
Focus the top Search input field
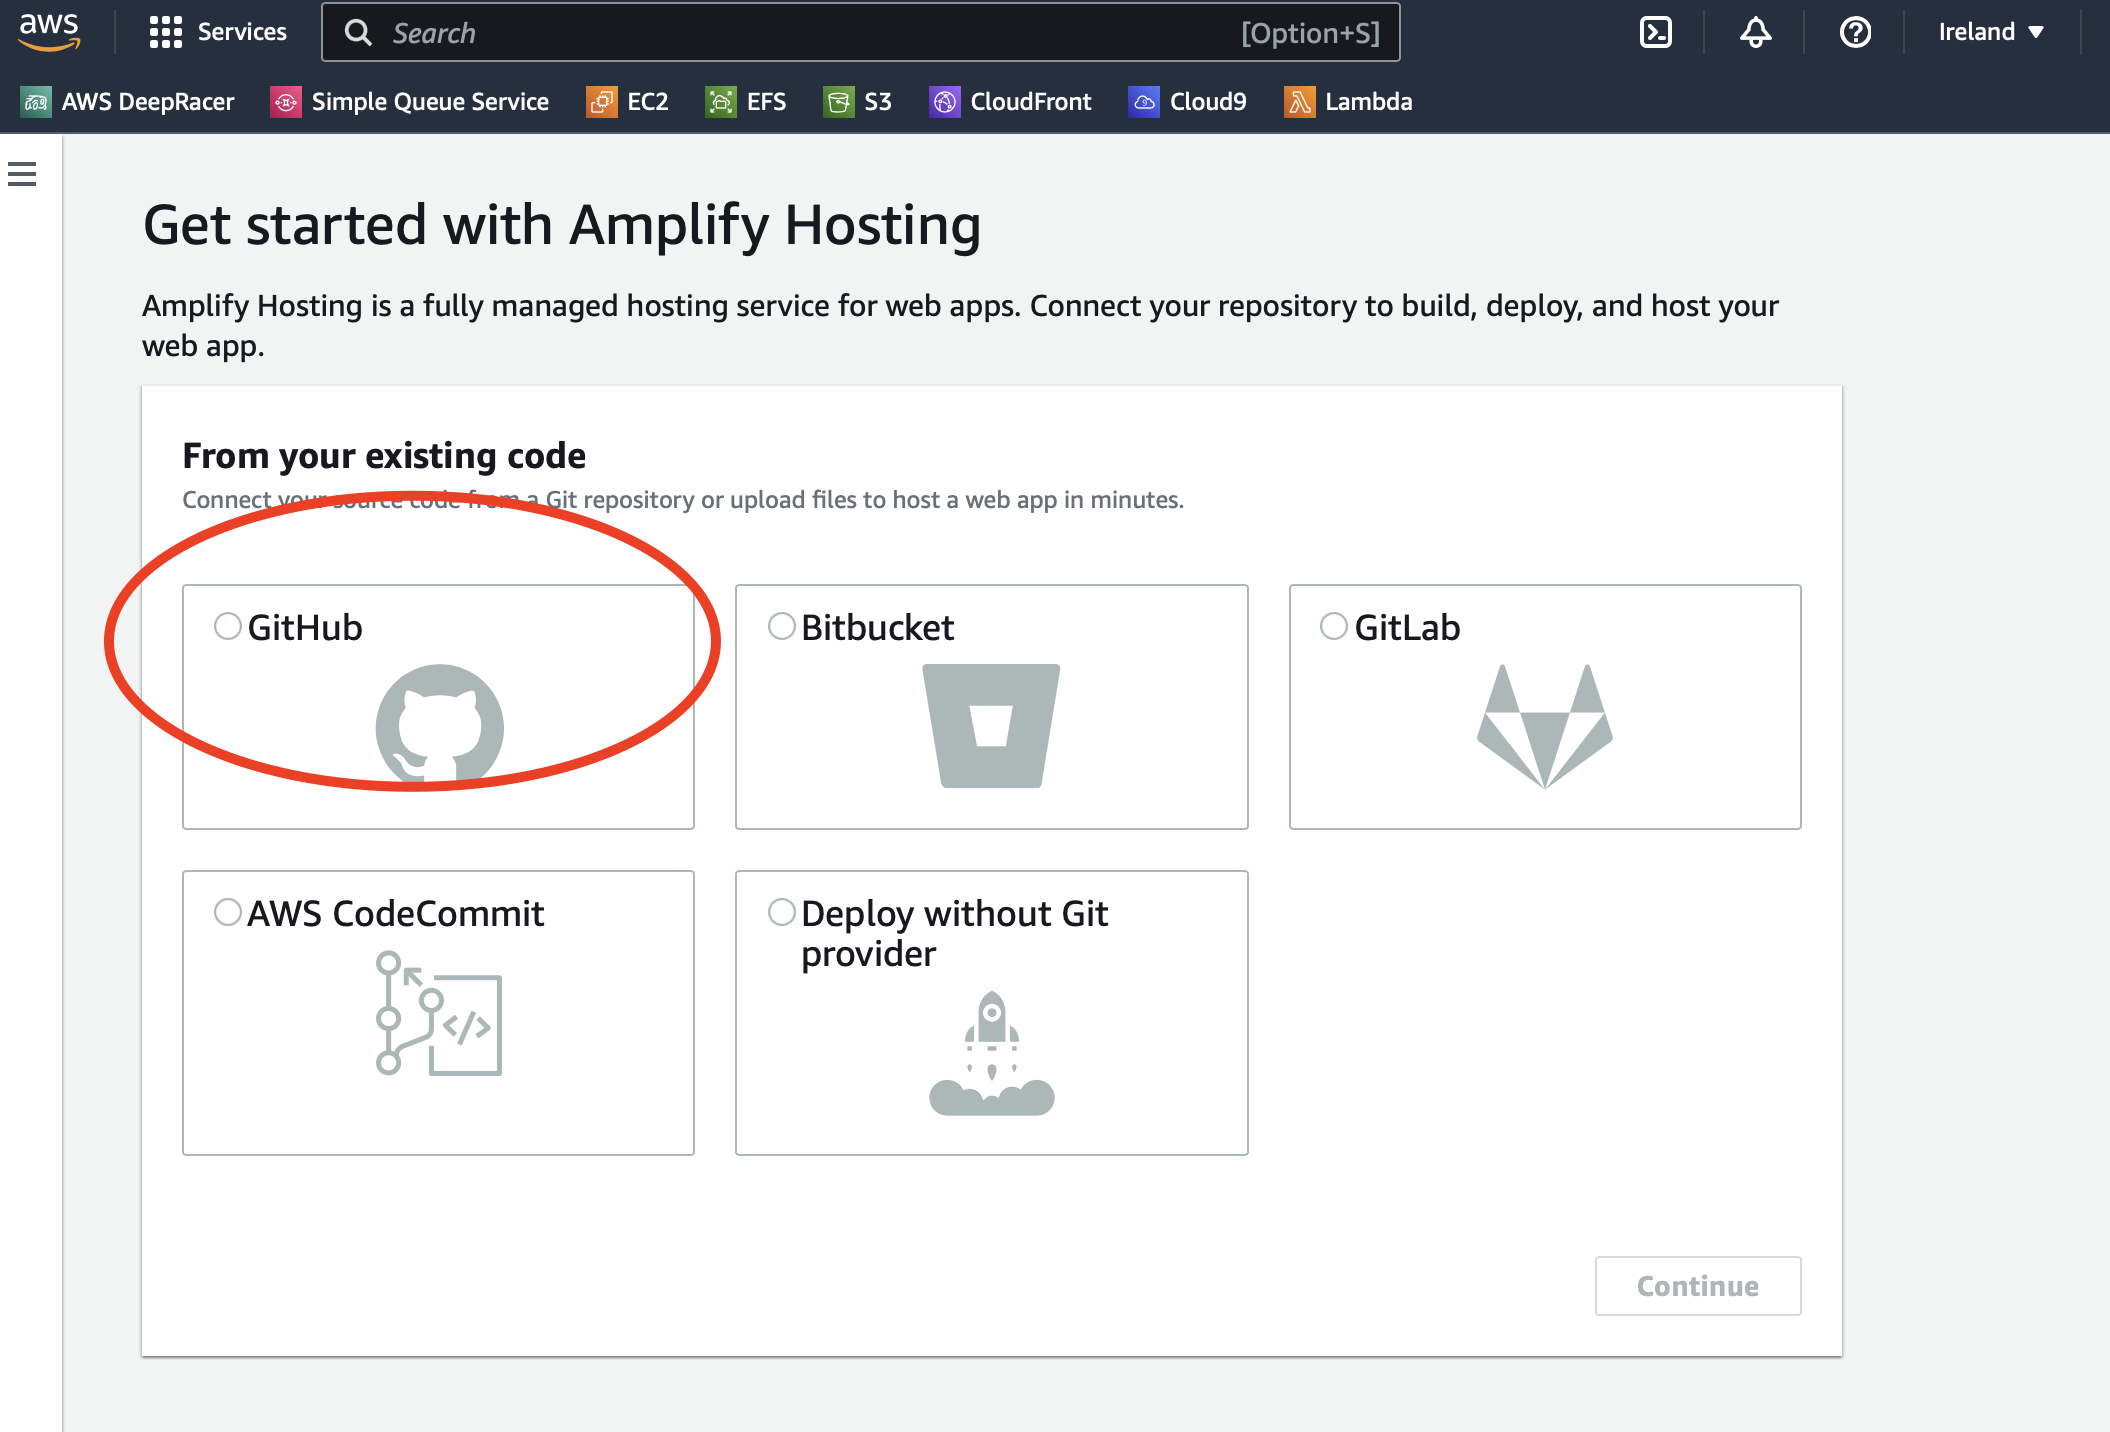pos(861,33)
